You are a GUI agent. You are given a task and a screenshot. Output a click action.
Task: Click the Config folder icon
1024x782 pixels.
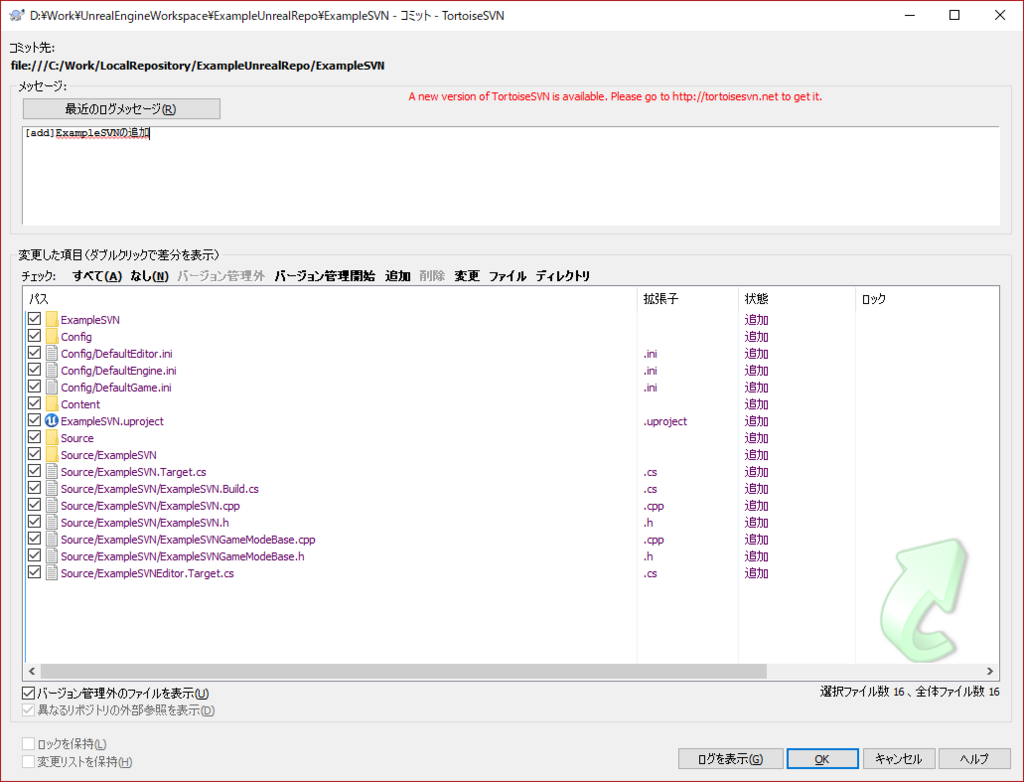tap(52, 336)
